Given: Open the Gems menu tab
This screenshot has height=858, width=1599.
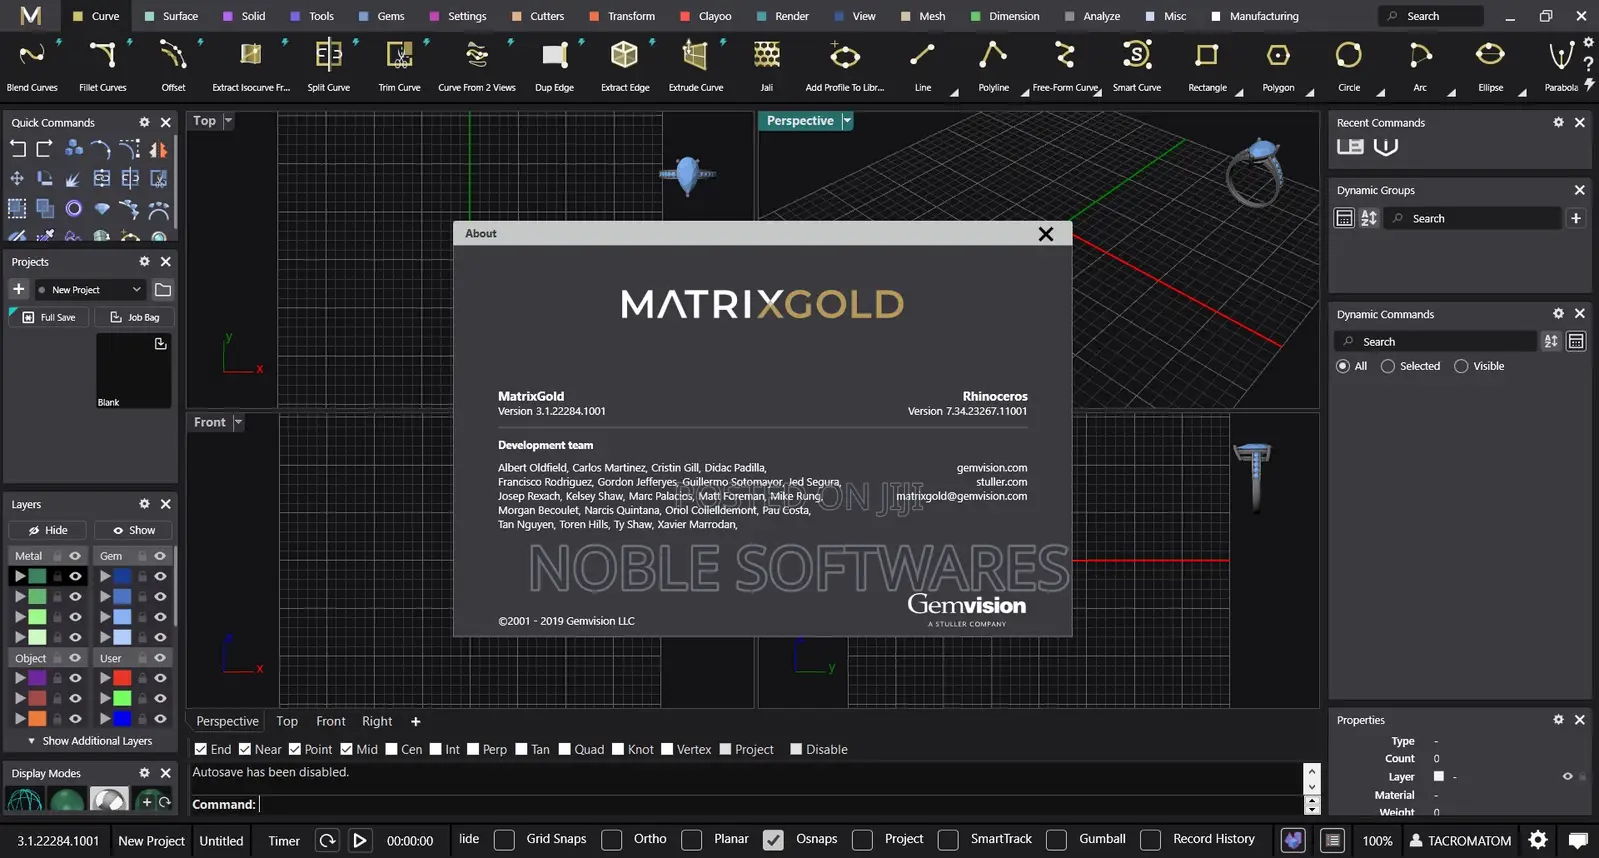Looking at the screenshot, I should coord(381,16).
